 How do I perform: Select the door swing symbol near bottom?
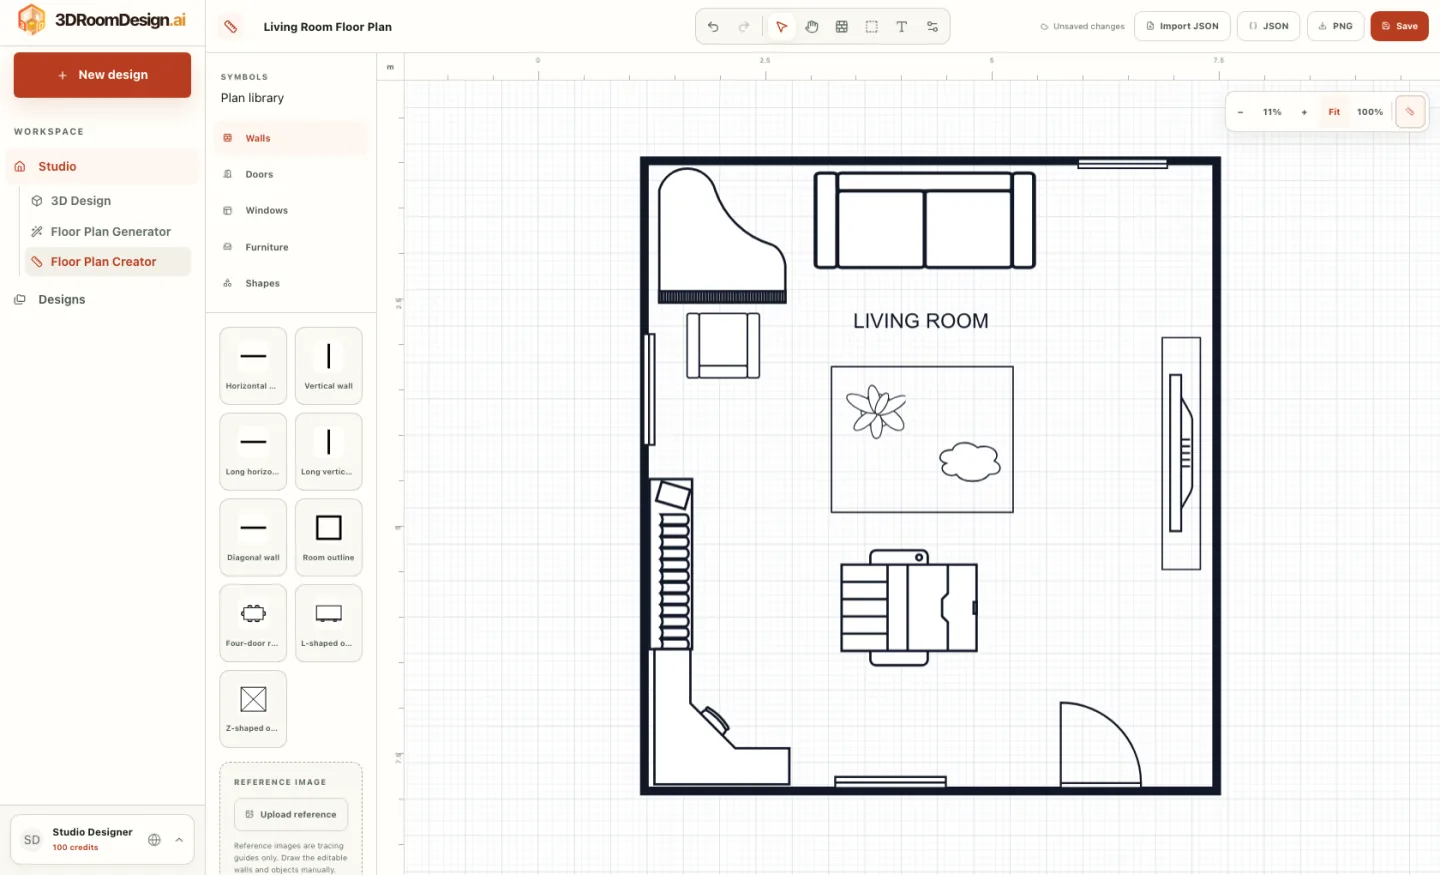(x=1100, y=743)
